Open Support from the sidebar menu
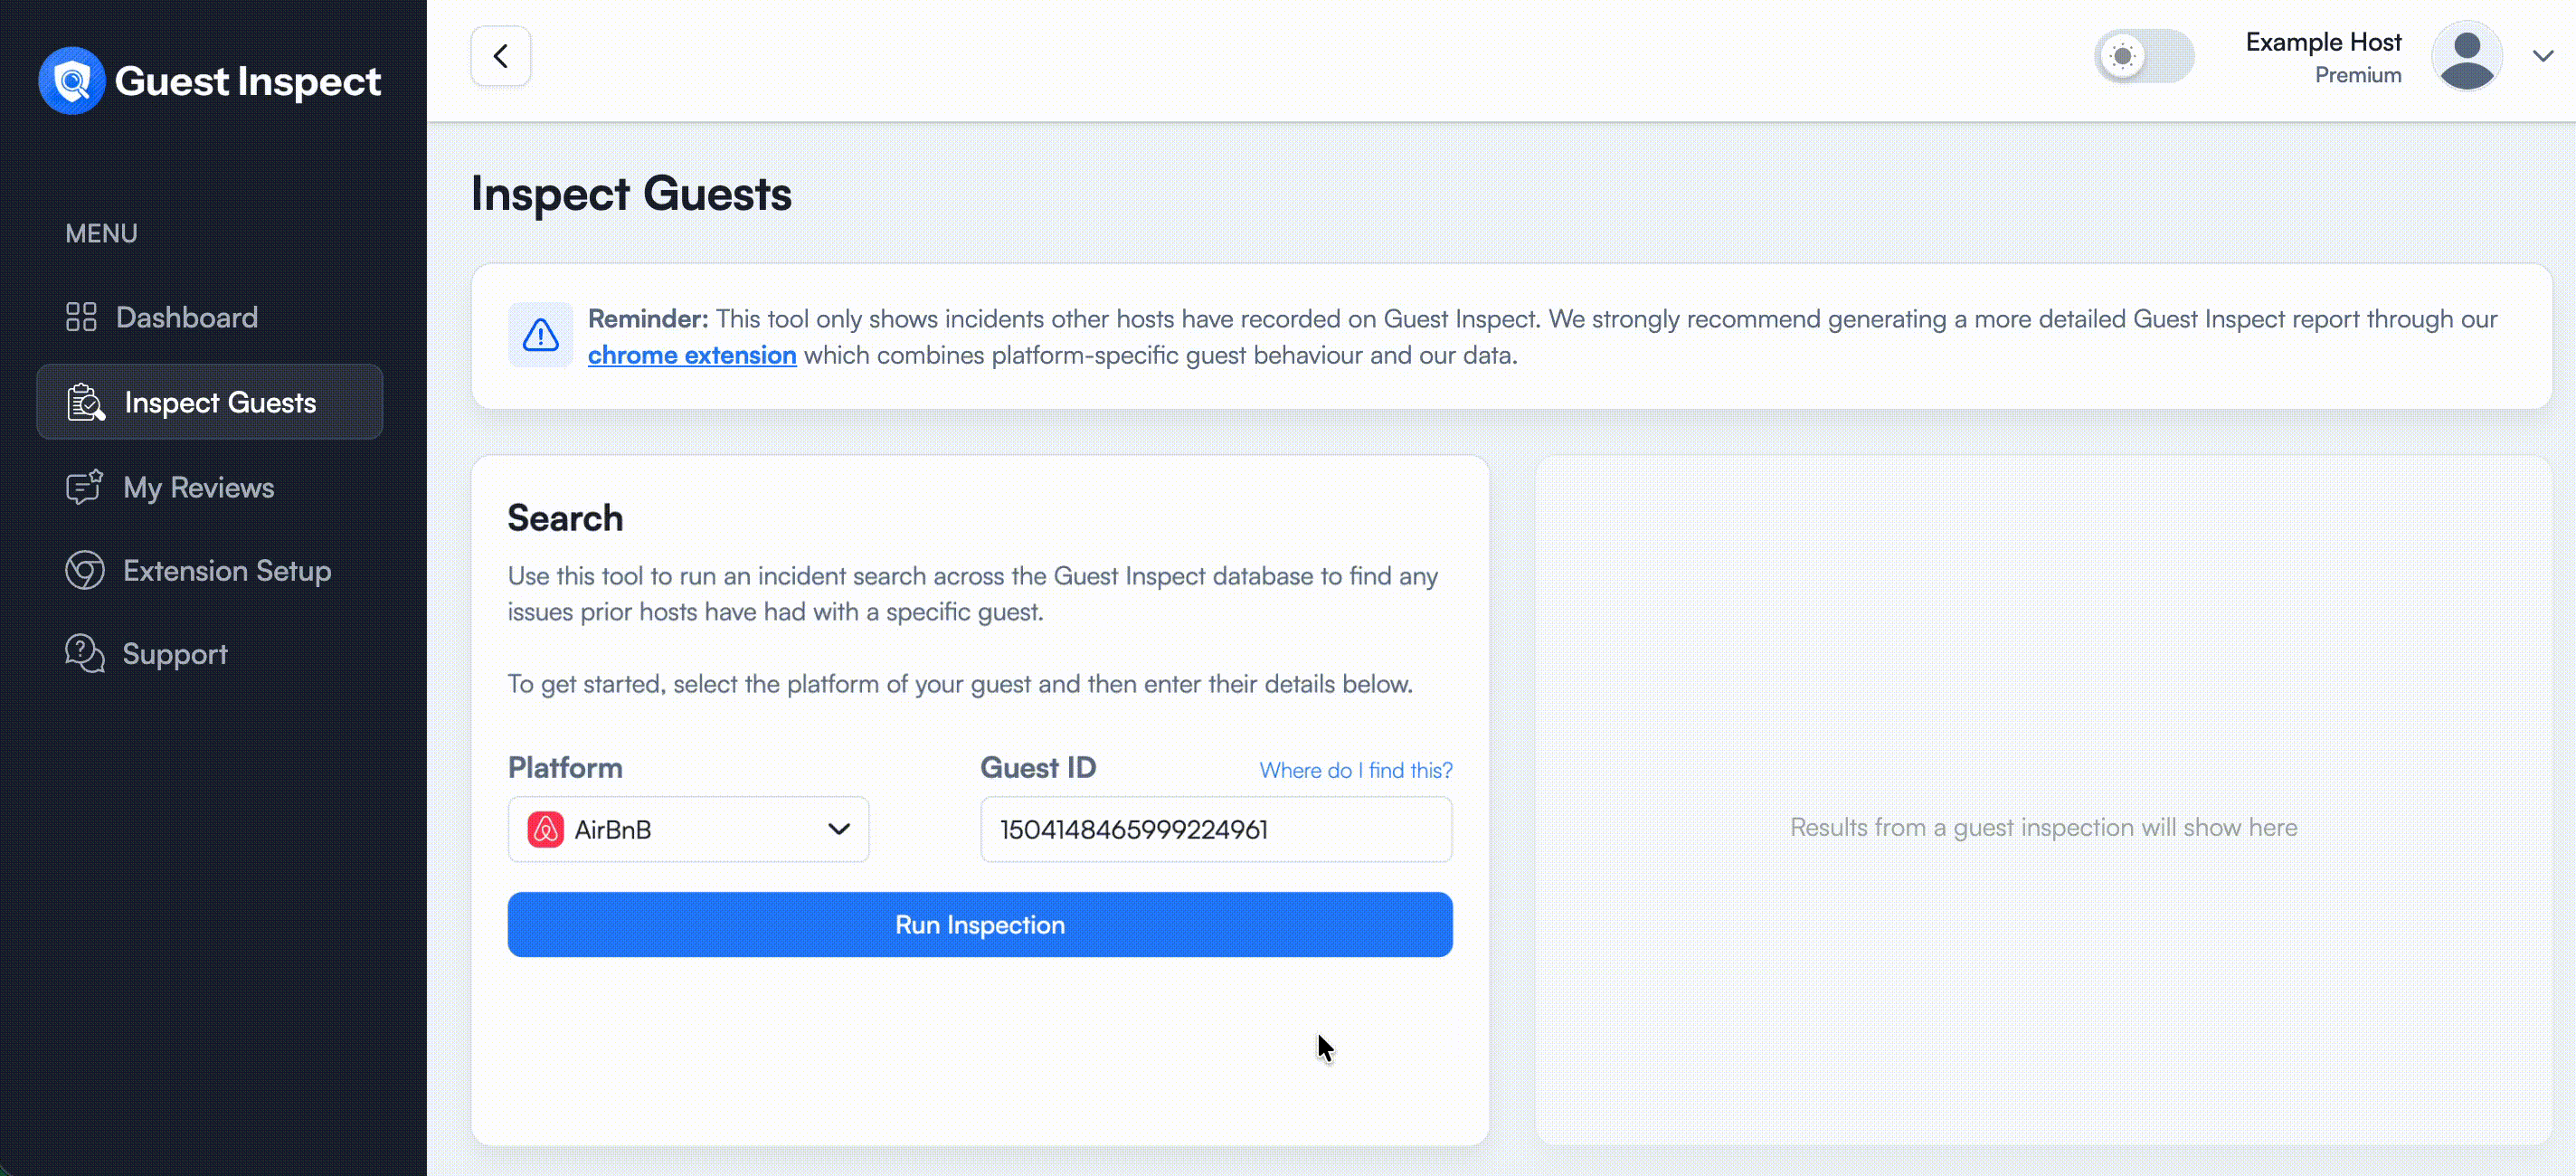Viewport: 2576px width, 1176px height. tap(175, 654)
